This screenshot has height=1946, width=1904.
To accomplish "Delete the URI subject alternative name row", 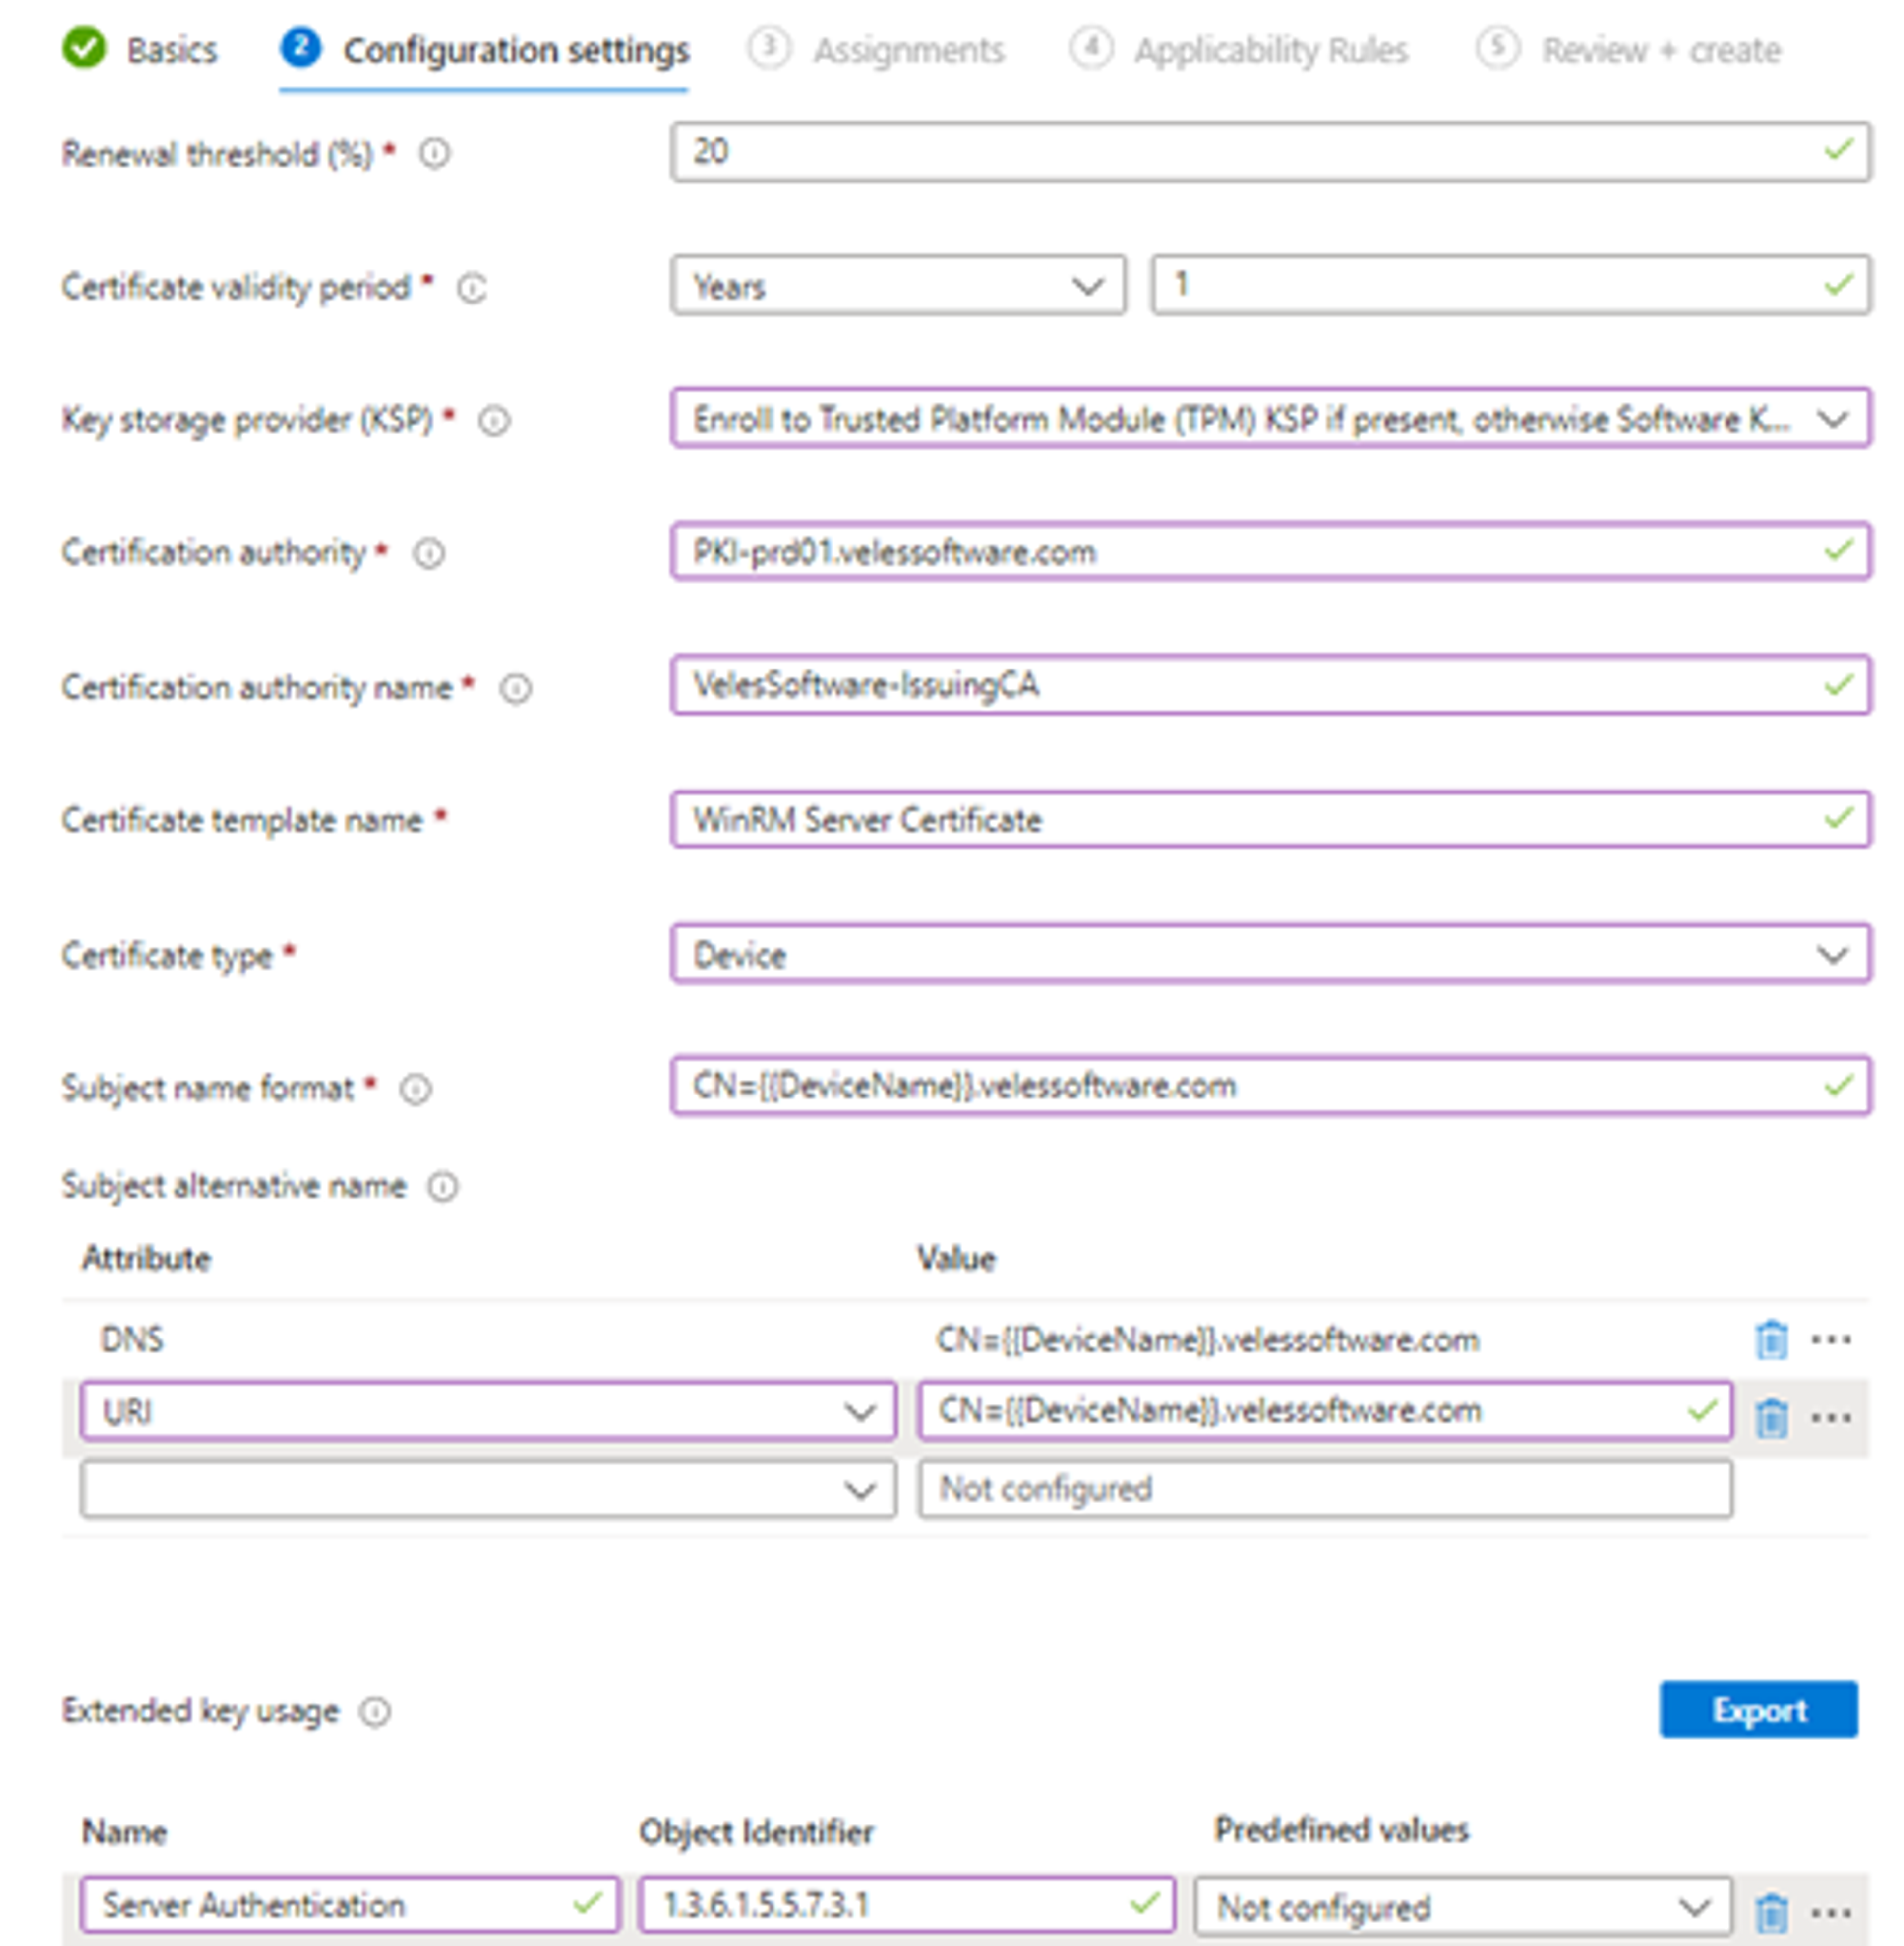I will pos(1771,1417).
